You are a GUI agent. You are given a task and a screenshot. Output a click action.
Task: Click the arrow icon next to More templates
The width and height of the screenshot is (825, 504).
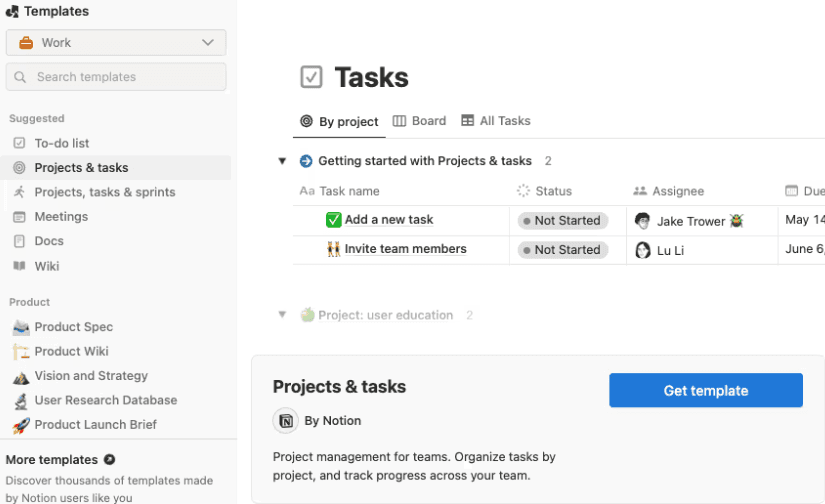109,460
